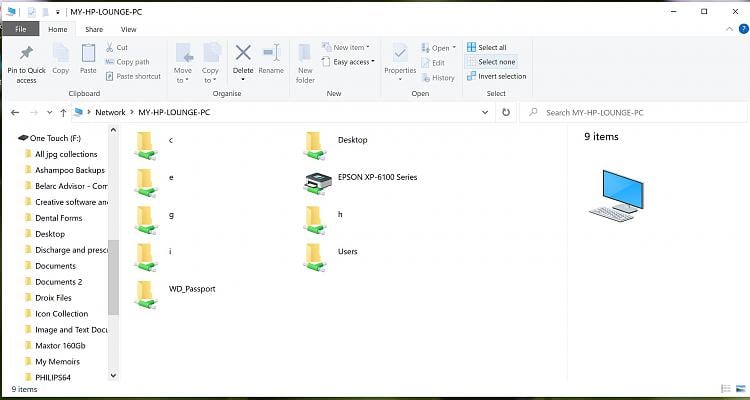Open the recent locations dropdown arrow

(x=49, y=112)
